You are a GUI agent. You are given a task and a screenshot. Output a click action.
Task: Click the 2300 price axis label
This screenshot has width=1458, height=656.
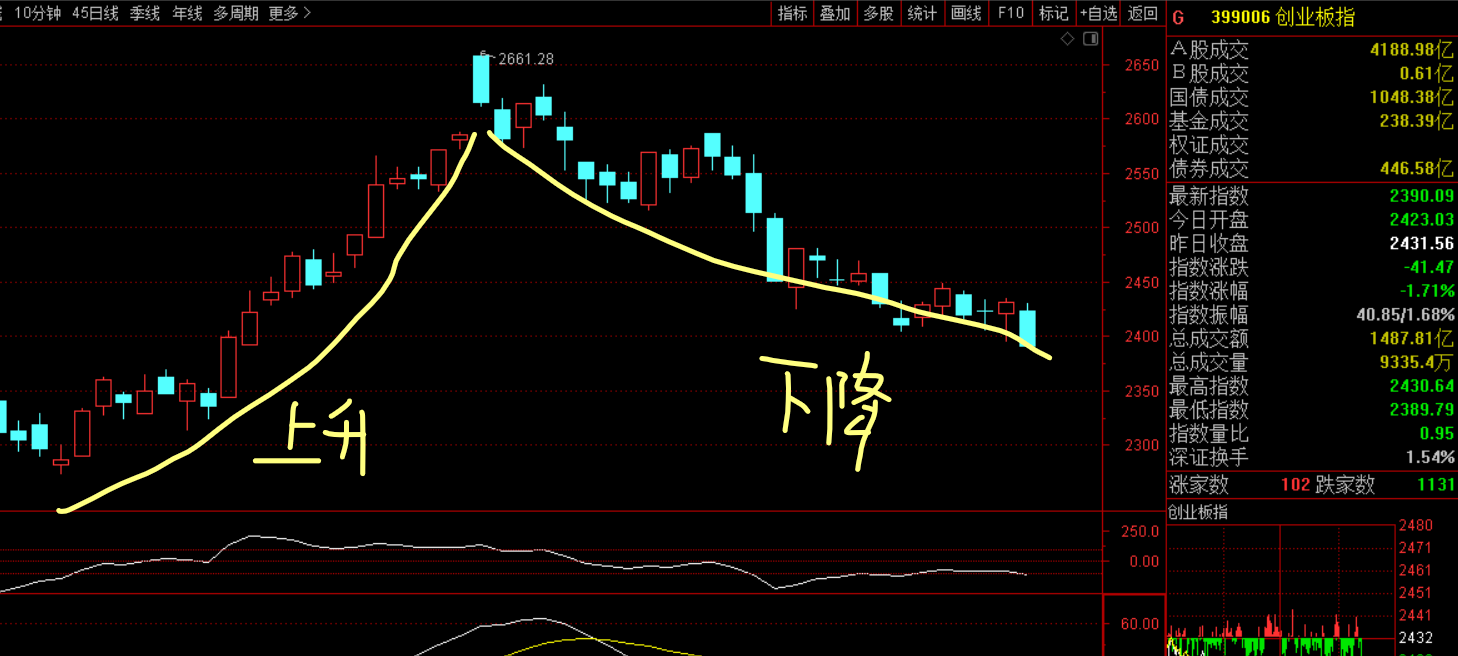coord(1140,444)
